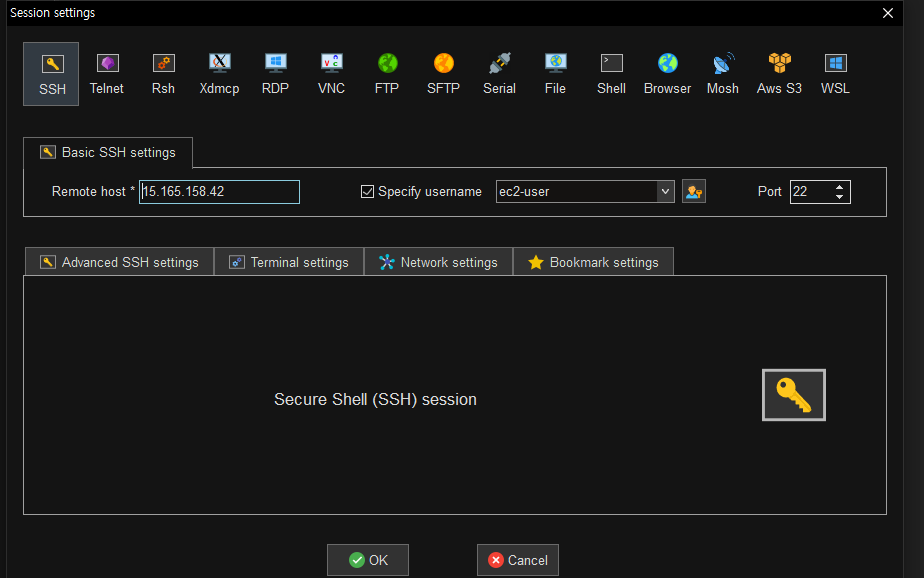Choose the WSL session type
The height and width of the screenshot is (578, 924).
pyautogui.click(x=835, y=74)
